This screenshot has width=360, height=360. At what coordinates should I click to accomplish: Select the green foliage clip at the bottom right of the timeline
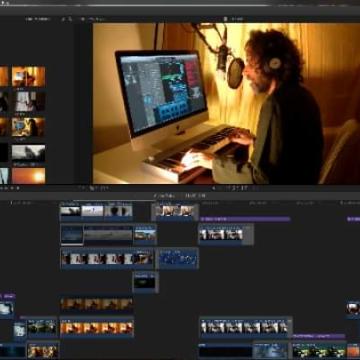[319, 351]
